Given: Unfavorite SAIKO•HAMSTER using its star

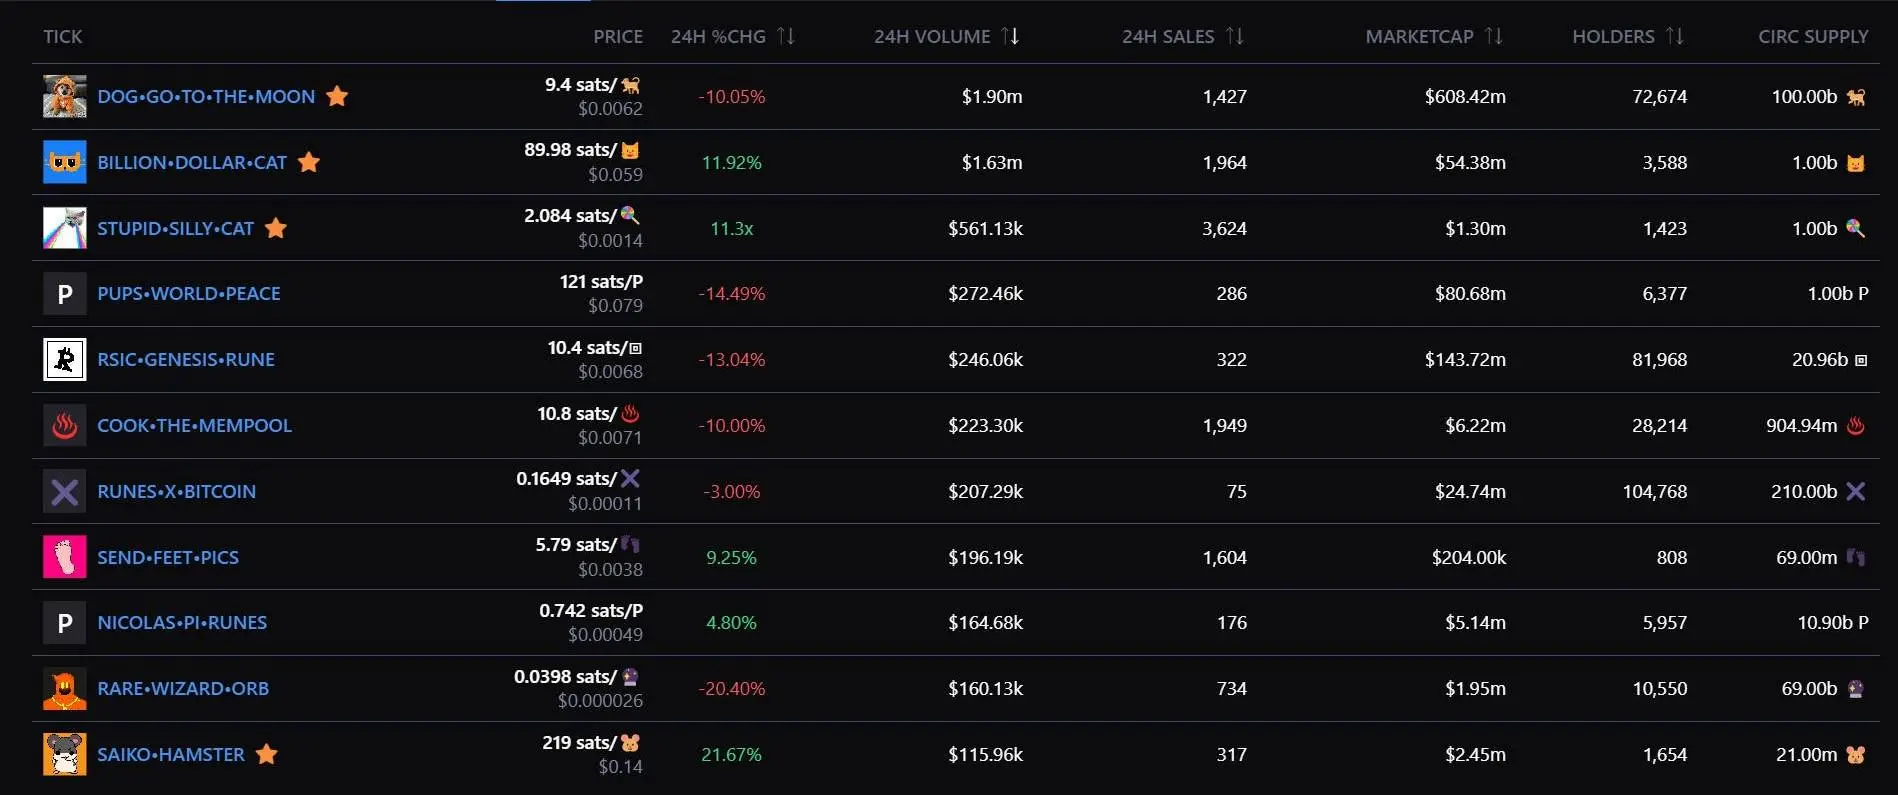Looking at the screenshot, I should tap(266, 754).
